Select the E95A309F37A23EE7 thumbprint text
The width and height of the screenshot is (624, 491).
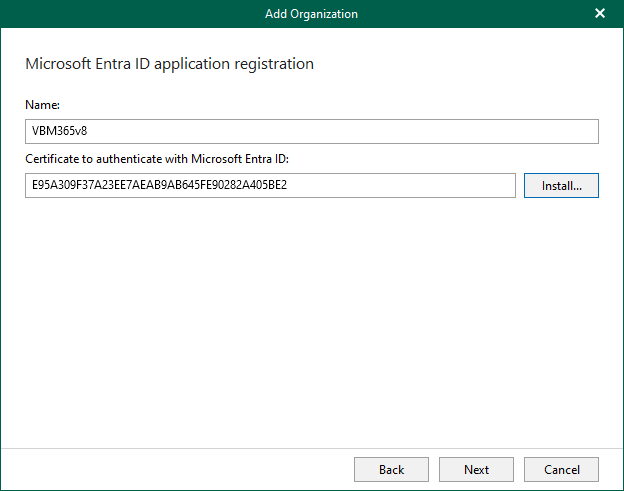(x=85, y=186)
